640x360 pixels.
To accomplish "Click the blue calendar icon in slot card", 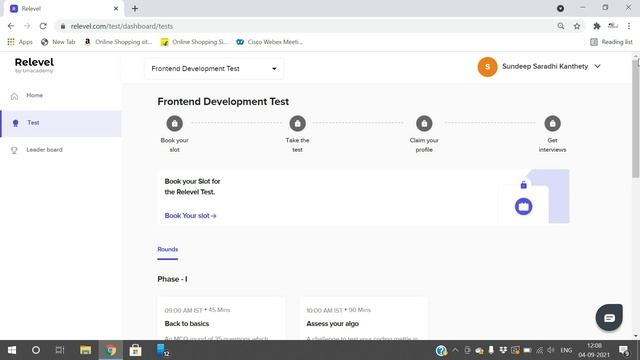I will coord(523,207).
